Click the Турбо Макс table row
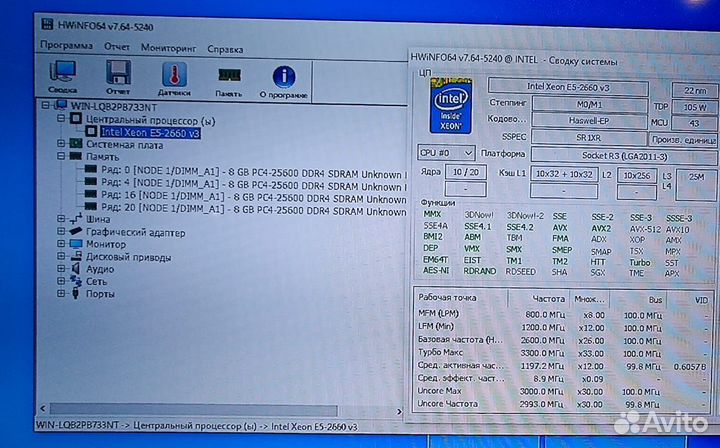 coord(563,353)
